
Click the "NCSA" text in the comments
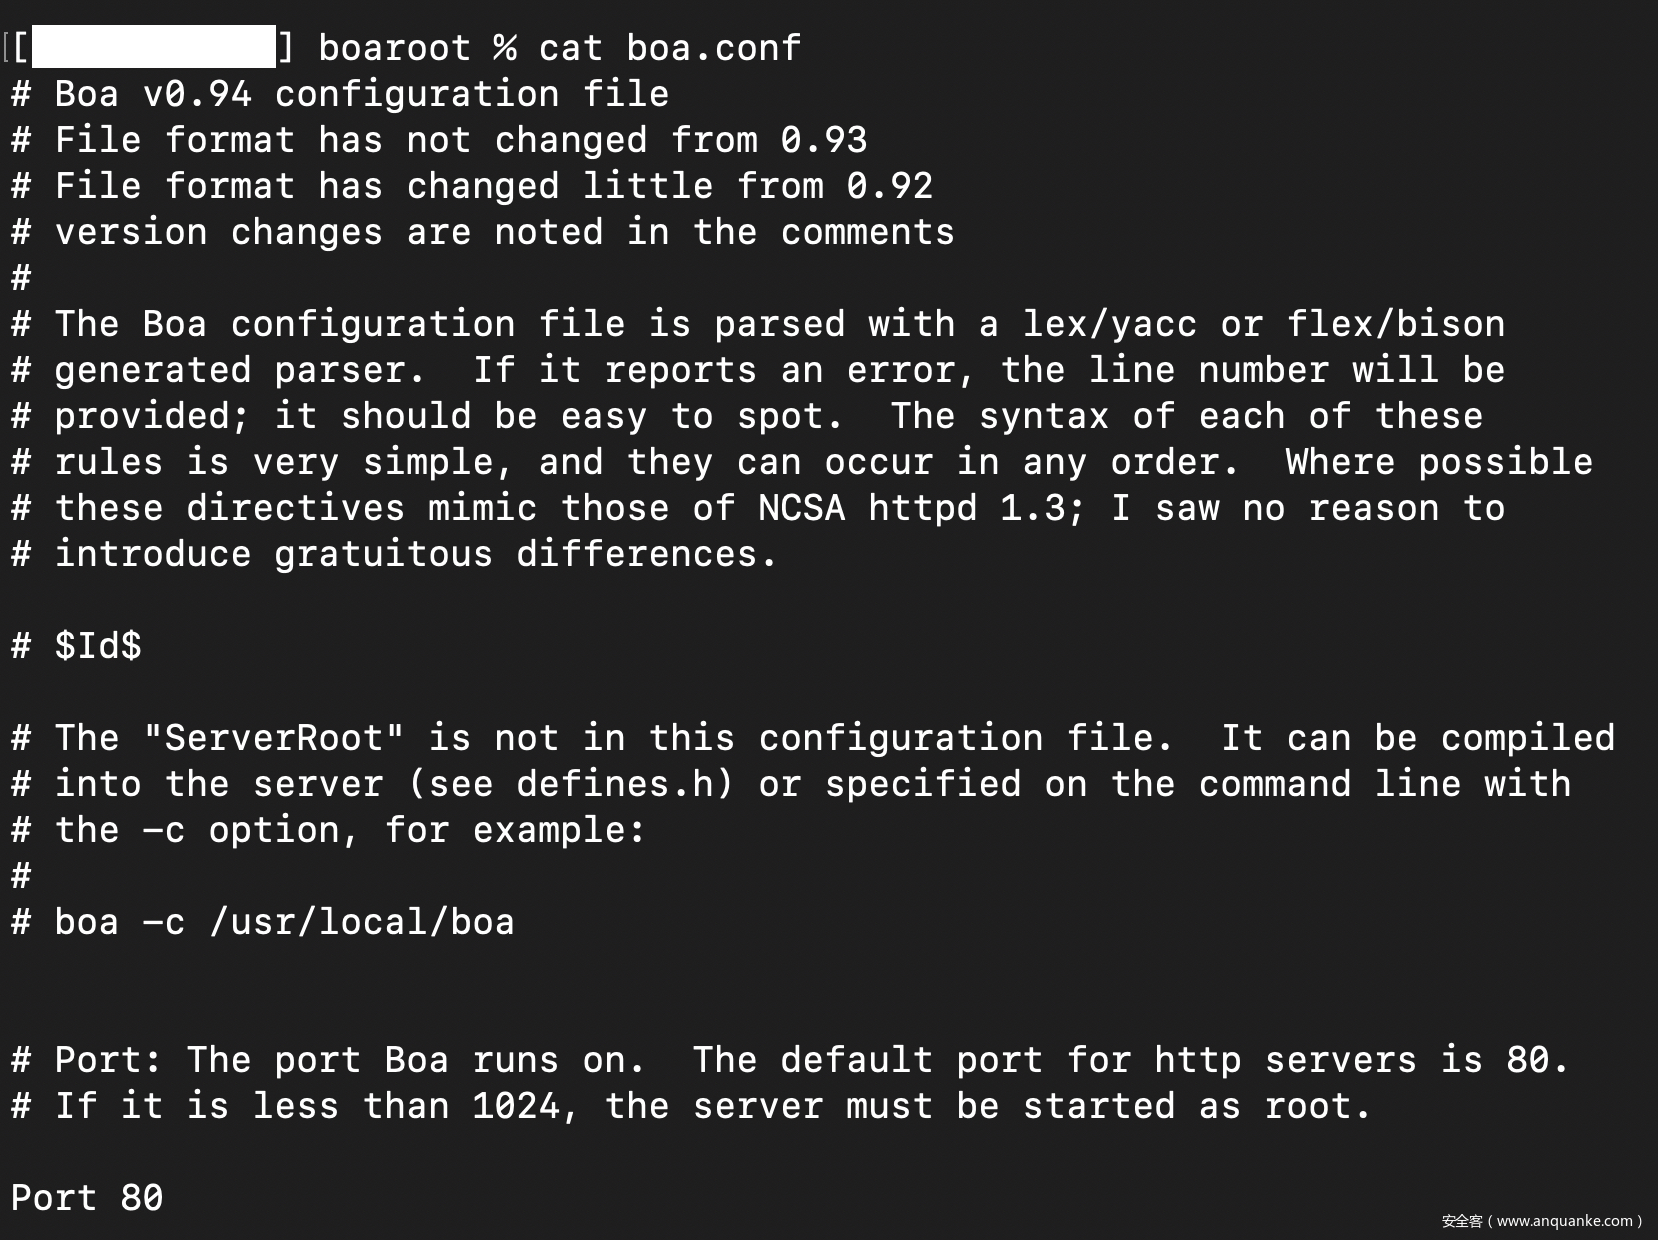pos(801,508)
